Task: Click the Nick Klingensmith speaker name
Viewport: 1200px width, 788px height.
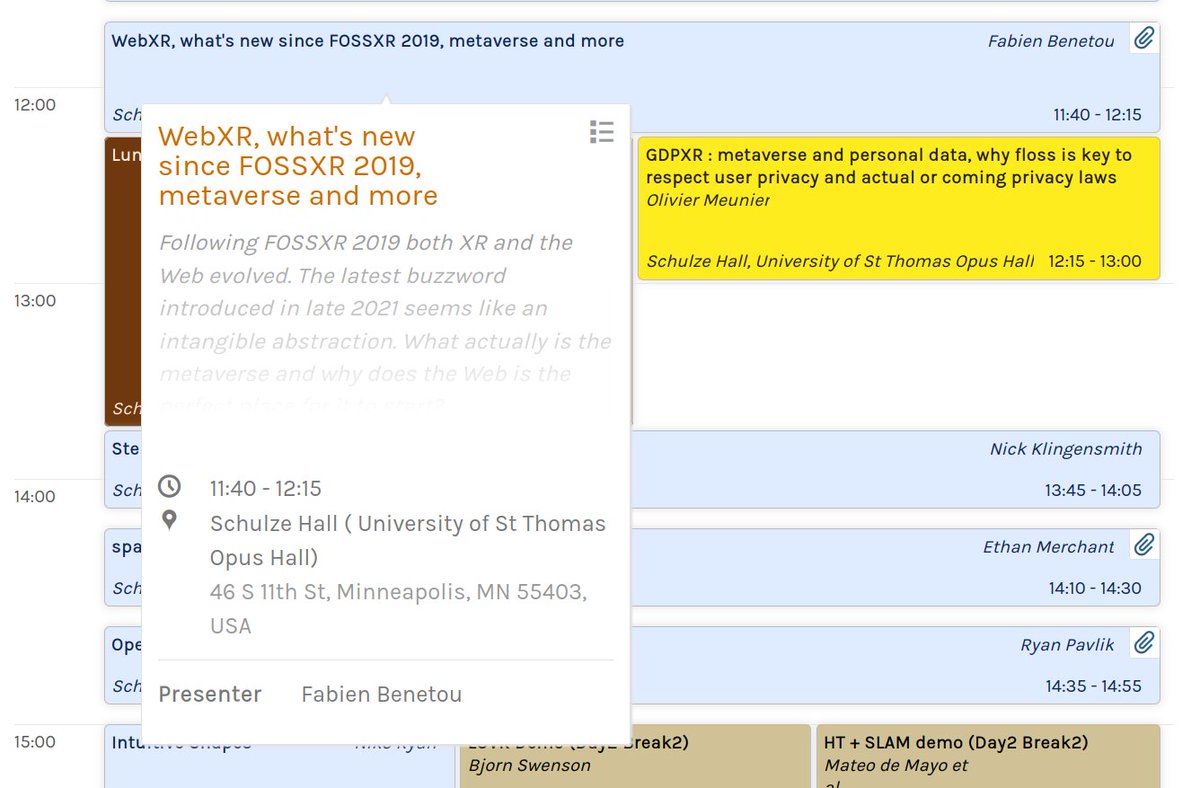Action: (1066, 449)
